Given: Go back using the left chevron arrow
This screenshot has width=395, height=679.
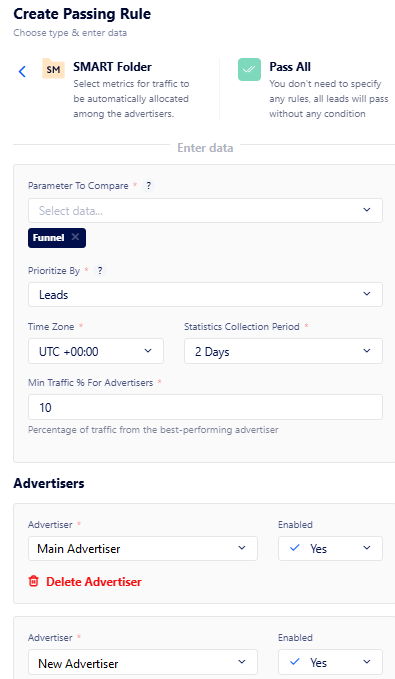Looking at the screenshot, I should [23, 71].
